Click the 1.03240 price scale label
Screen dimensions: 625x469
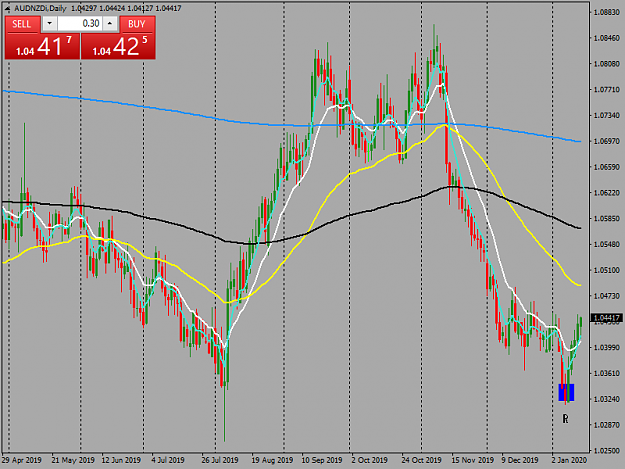(607, 399)
